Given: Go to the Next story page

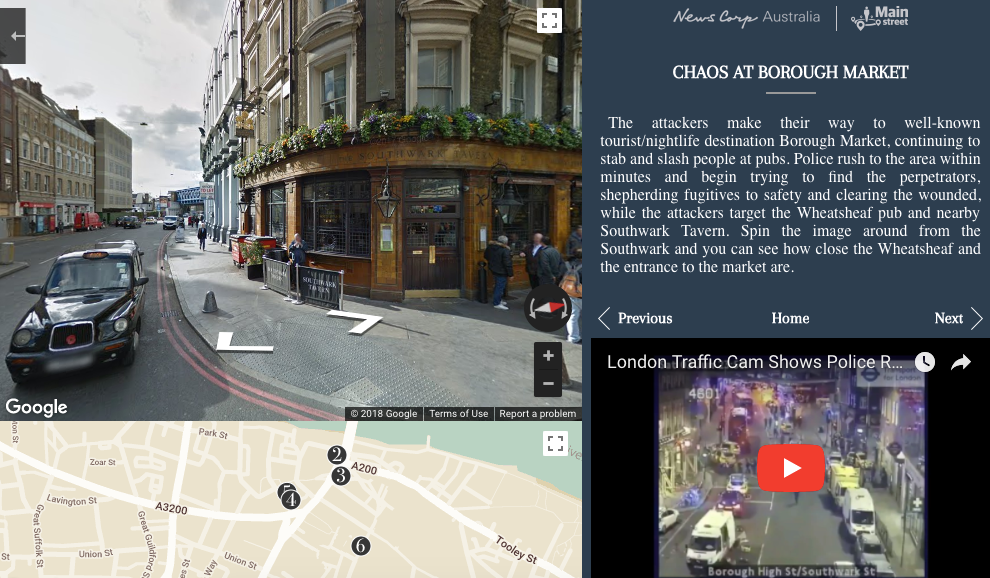Looking at the screenshot, I should (x=958, y=318).
